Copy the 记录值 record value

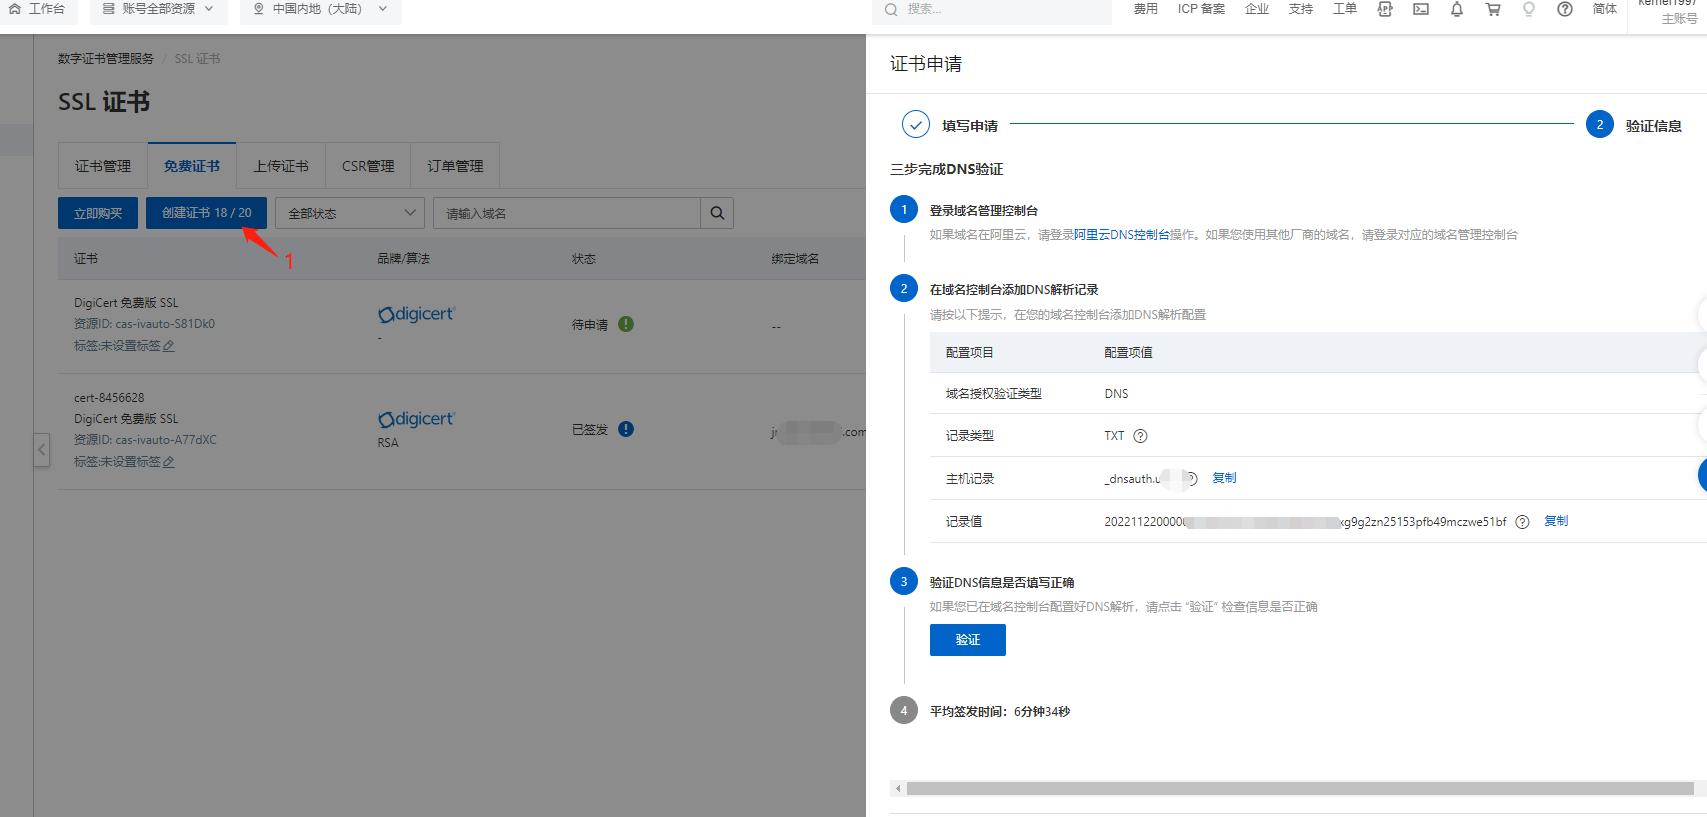(x=1556, y=521)
